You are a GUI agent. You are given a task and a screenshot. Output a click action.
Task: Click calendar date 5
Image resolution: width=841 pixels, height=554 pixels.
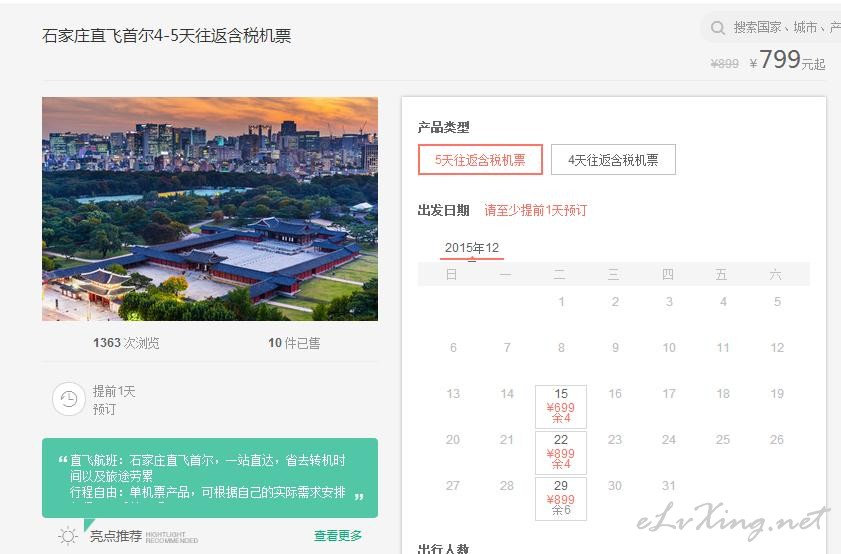[x=777, y=301]
